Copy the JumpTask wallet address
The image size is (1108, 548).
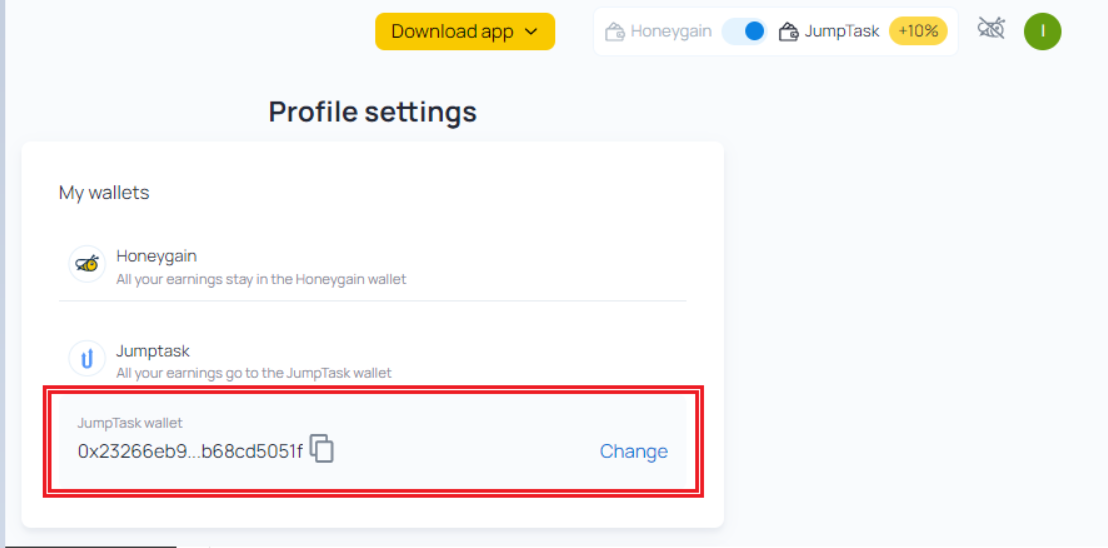click(x=322, y=448)
